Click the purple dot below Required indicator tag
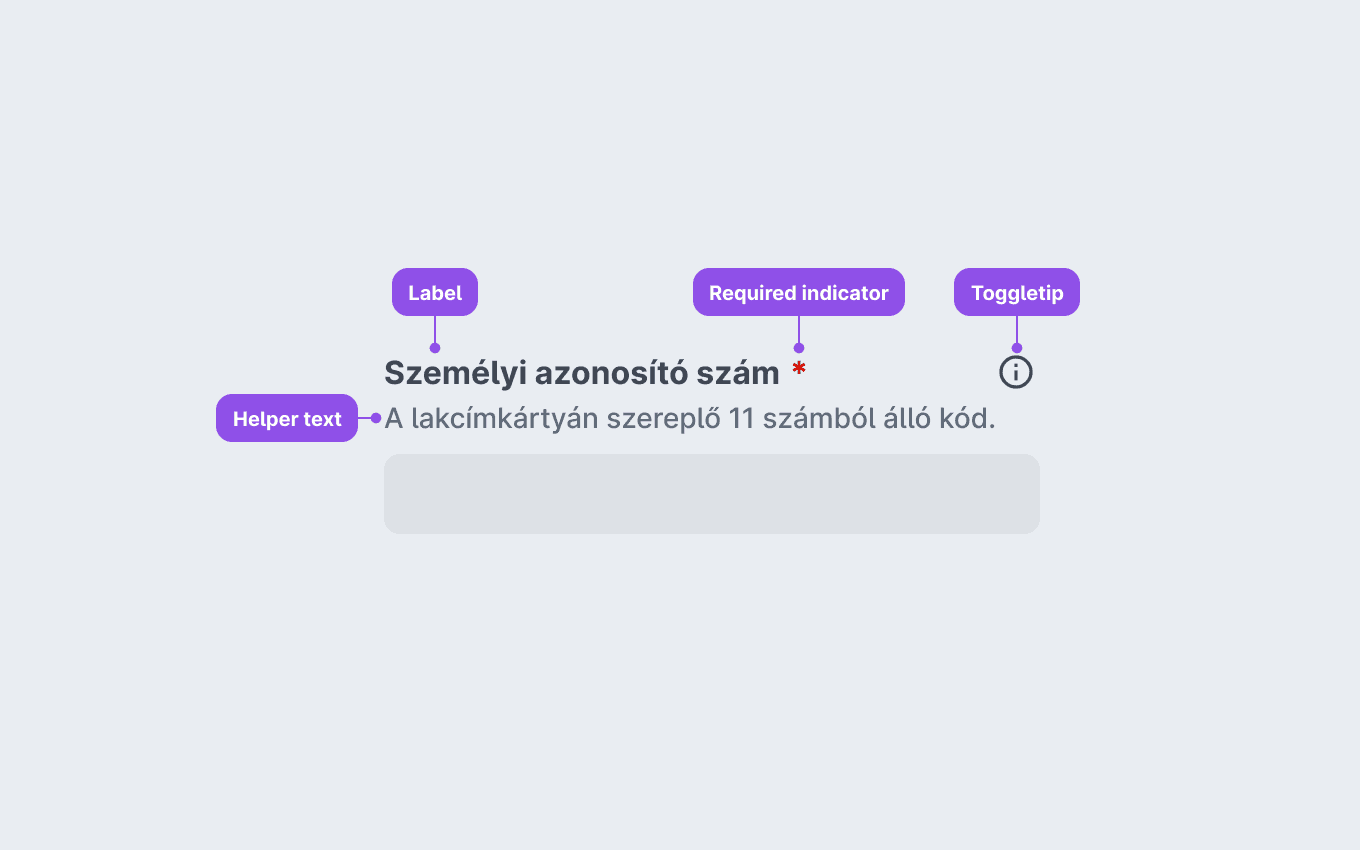1360x850 pixels. tap(799, 348)
